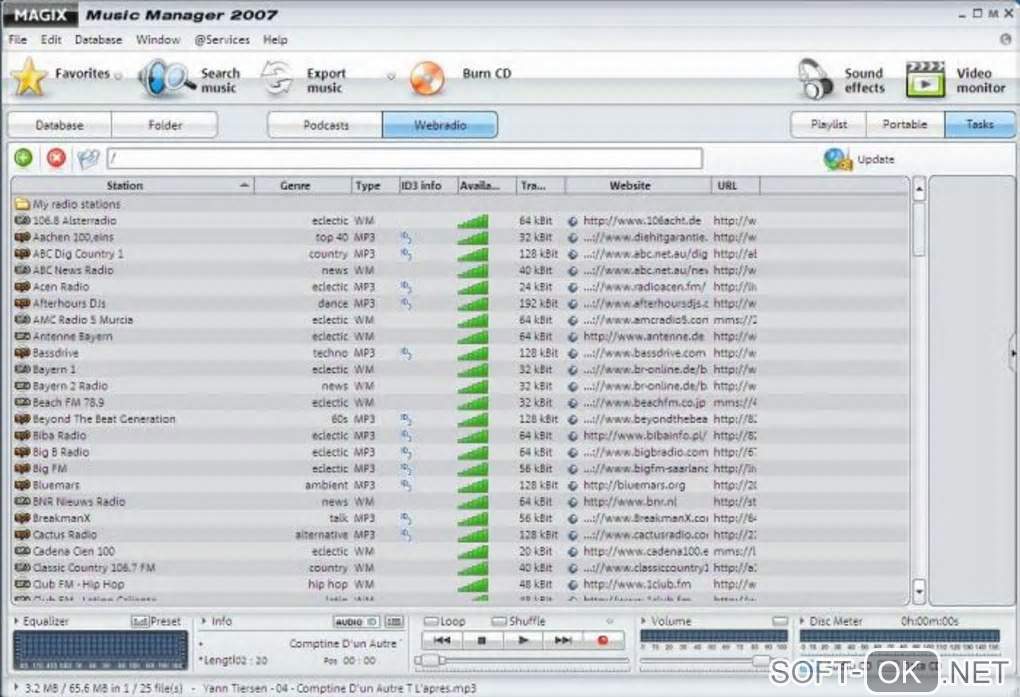
Task: Open the File menu
Action: [18, 40]
